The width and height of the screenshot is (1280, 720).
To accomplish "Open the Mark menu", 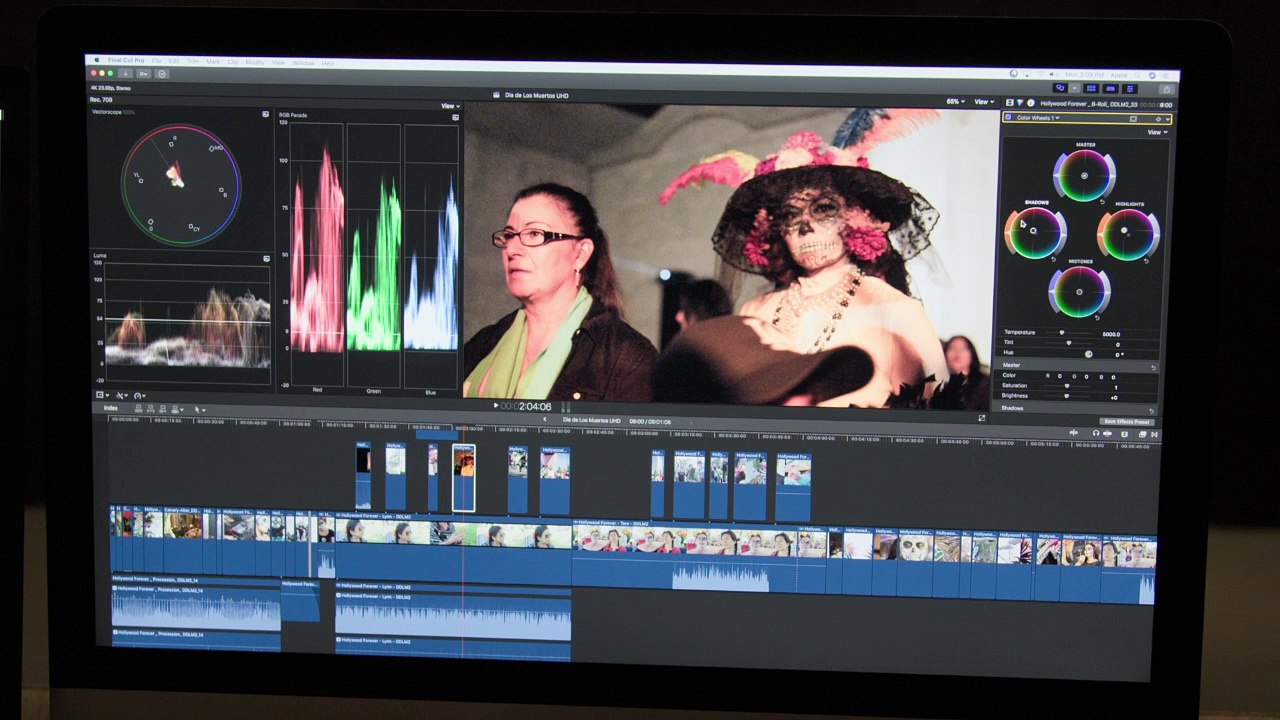I will [x=213, y=62].
